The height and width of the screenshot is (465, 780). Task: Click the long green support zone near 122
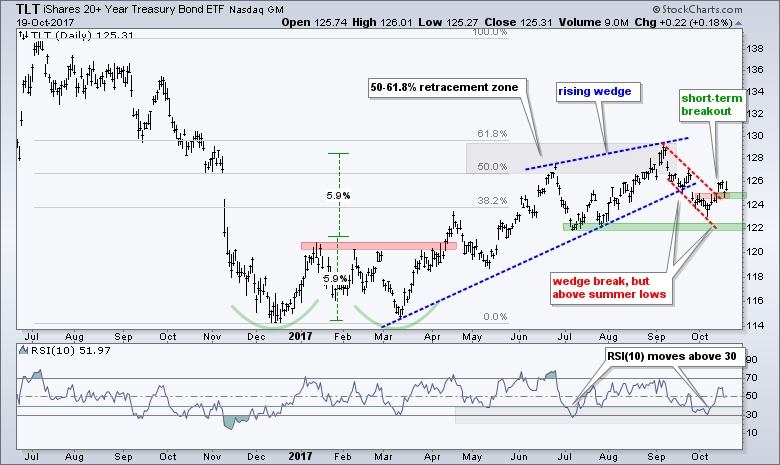click(654, 227)
